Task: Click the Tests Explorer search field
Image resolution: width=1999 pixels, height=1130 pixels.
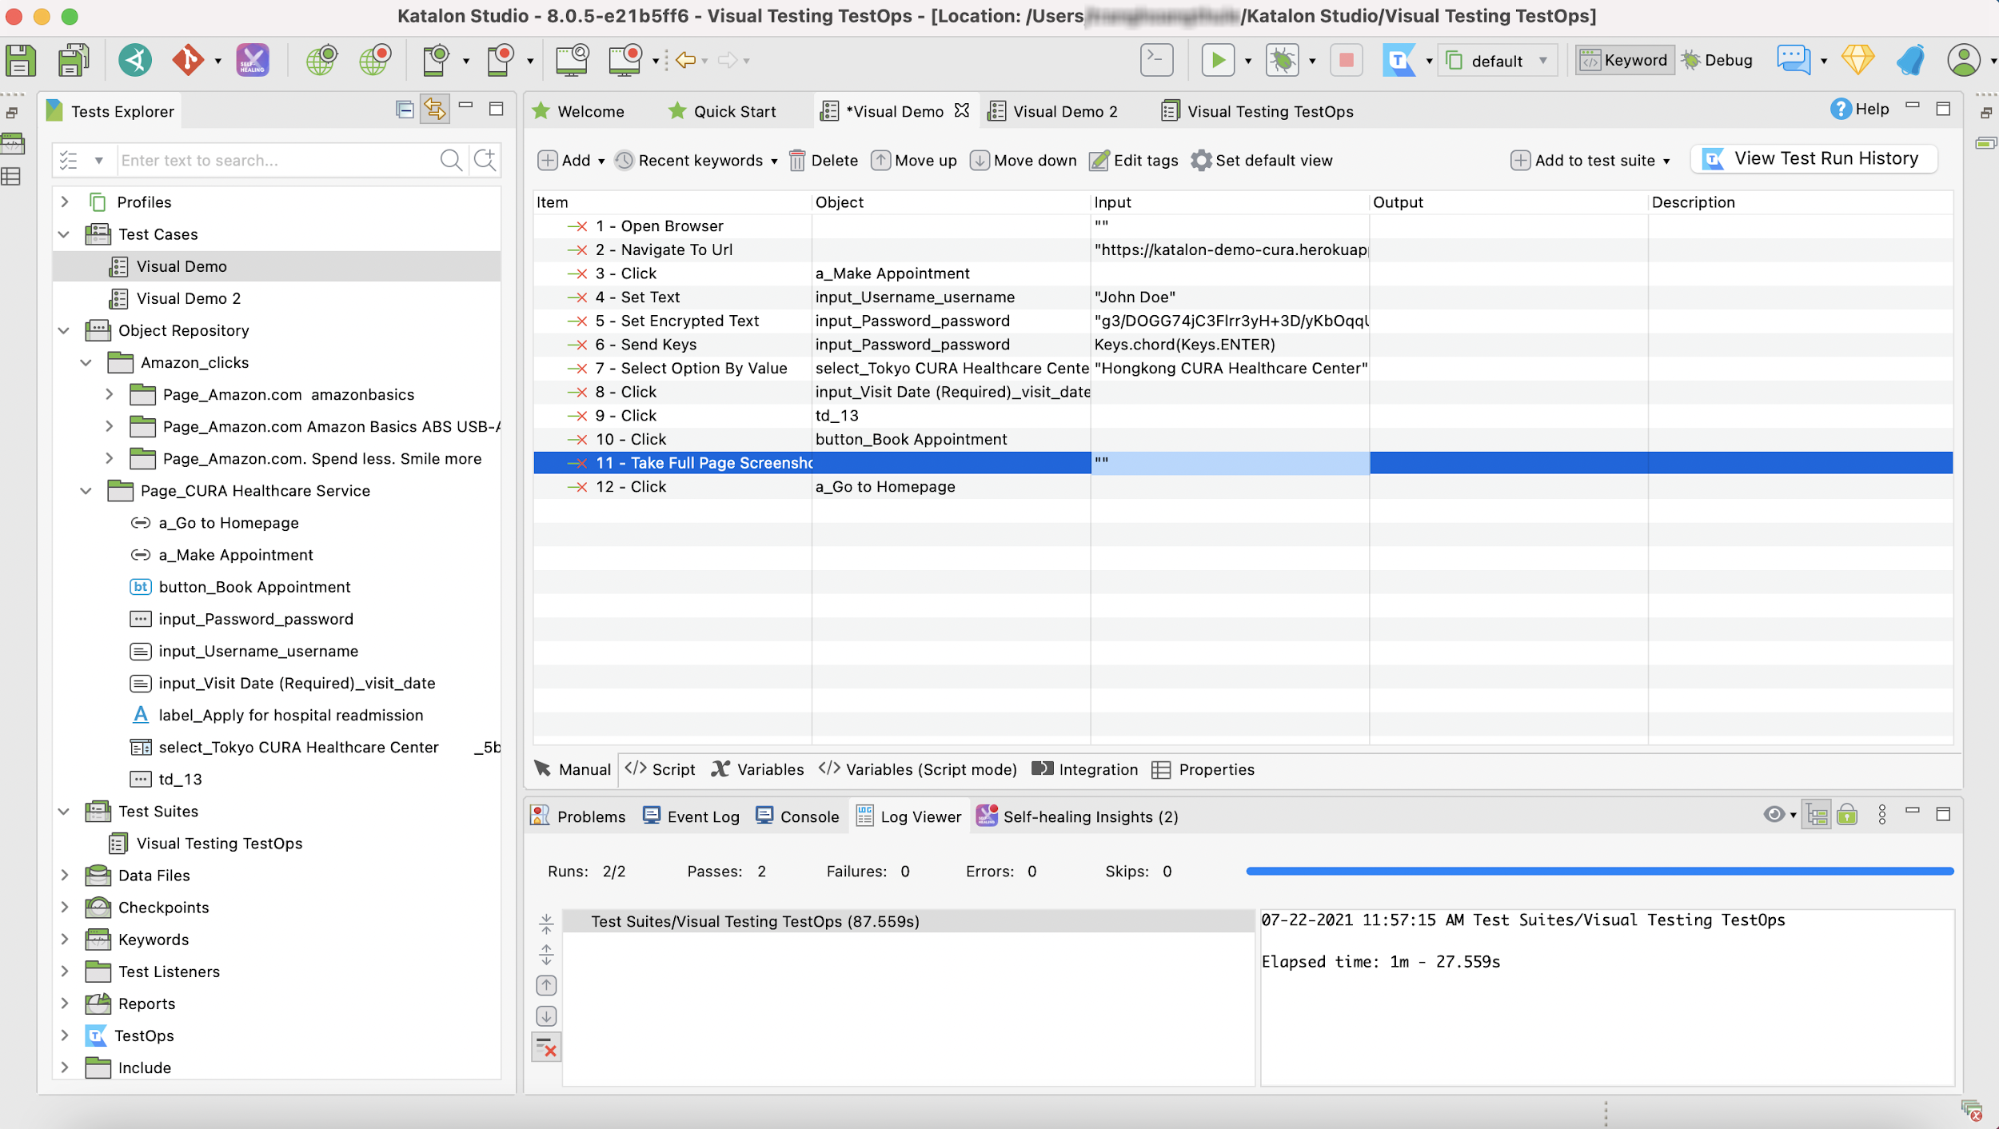Action: (x=277, y=160)
